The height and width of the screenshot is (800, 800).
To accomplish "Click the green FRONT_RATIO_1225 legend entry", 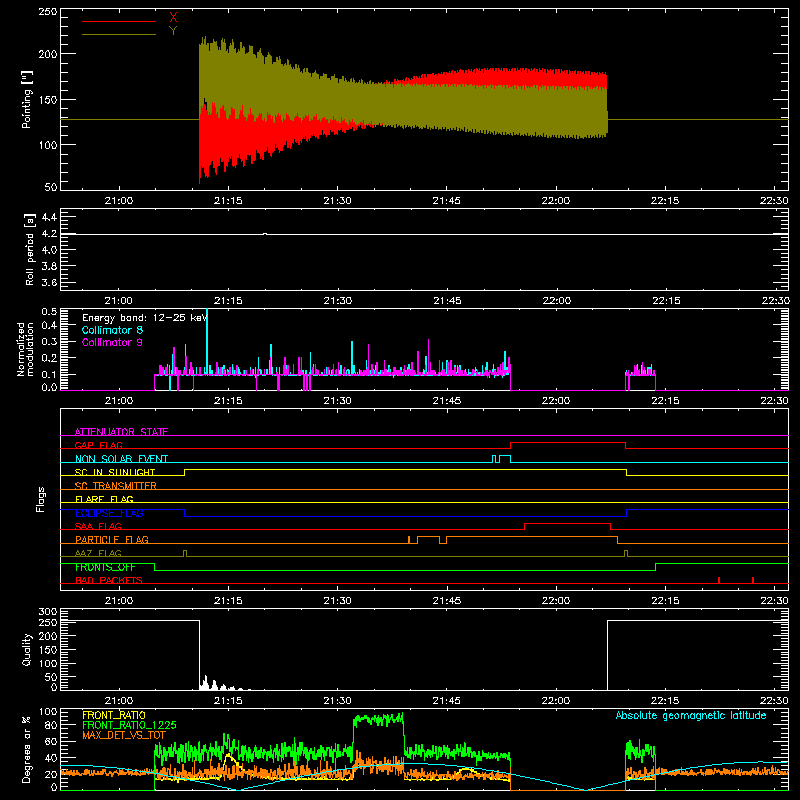I will pyautogui.click(x=130, y=725).
